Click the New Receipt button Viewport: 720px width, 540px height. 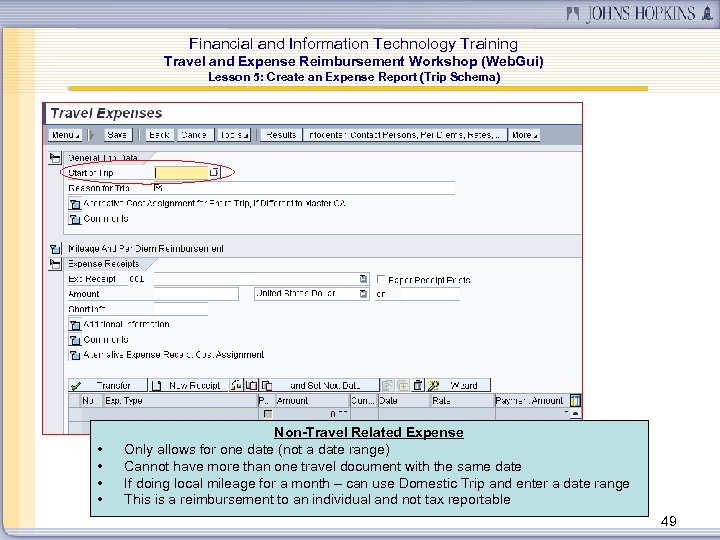tap(188, 385)
